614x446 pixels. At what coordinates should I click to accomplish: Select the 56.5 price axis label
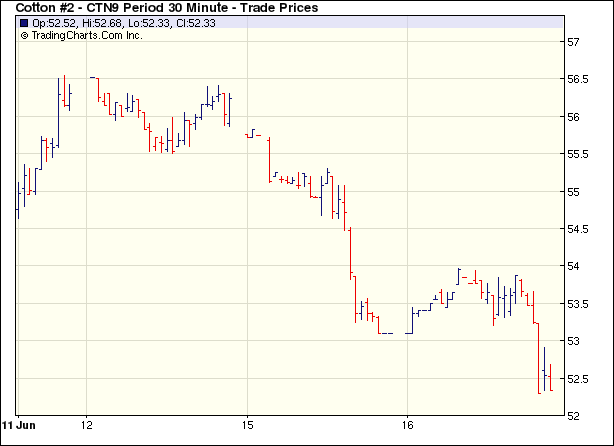coord(578,80)
